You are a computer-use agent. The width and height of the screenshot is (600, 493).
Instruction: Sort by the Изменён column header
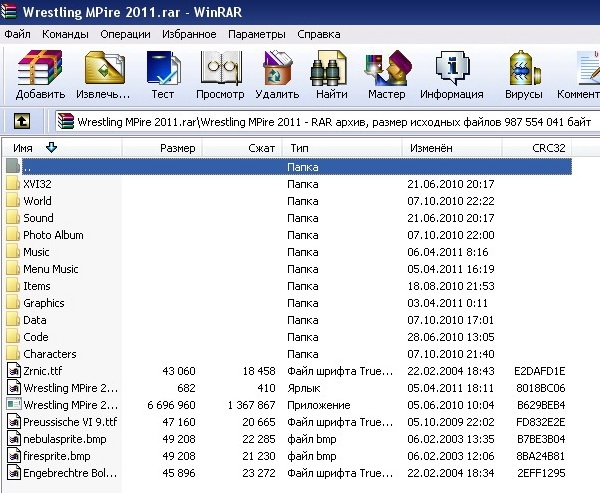click(x=452, y=148)
